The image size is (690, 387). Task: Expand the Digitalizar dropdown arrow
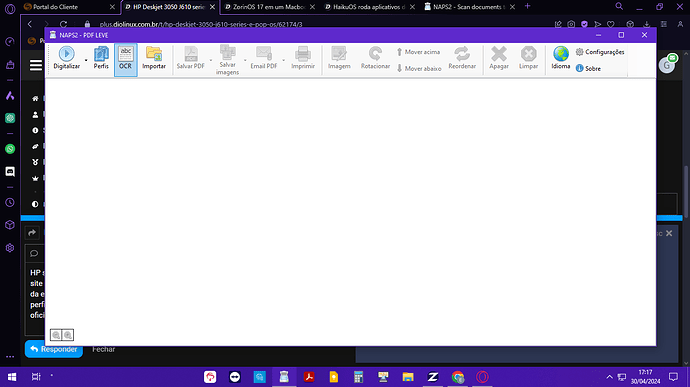tap(86, 60)
